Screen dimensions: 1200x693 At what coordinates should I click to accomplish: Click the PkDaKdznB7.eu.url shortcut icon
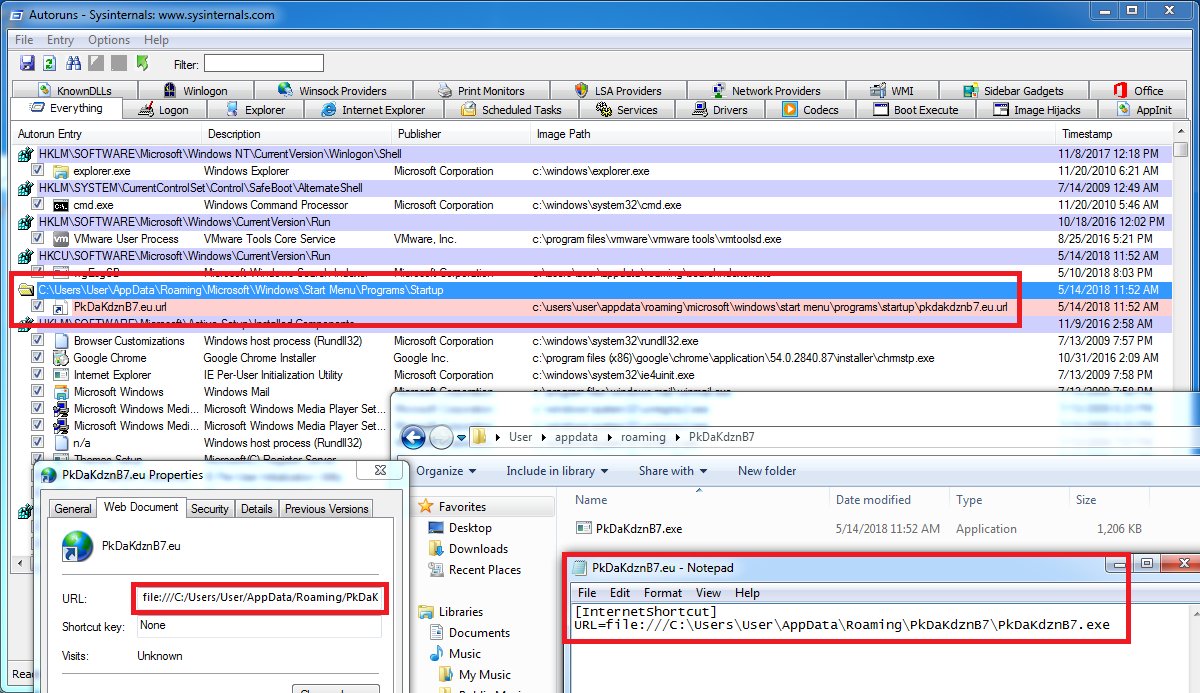click(61, 307)
